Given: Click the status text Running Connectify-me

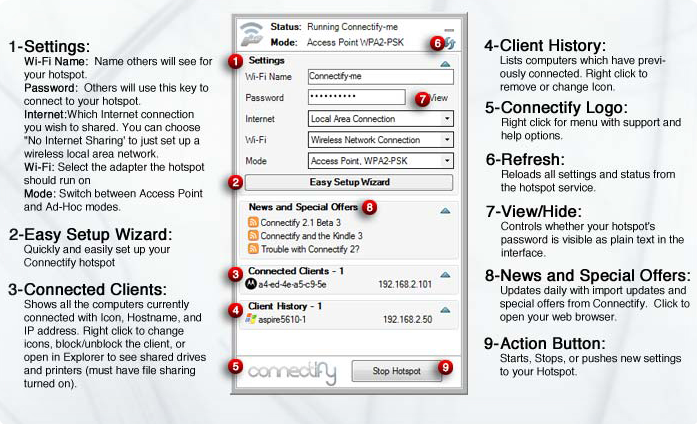Looking at the screenshot, I should (x=353, y=27).
